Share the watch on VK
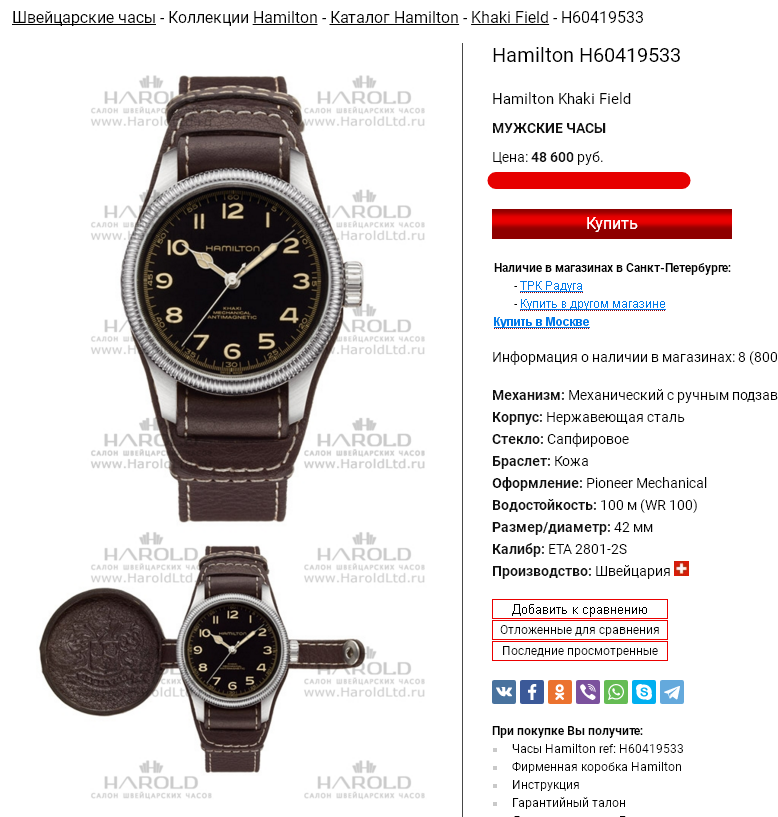The width and height of the screenshot is (778, 817). (504, 692)
